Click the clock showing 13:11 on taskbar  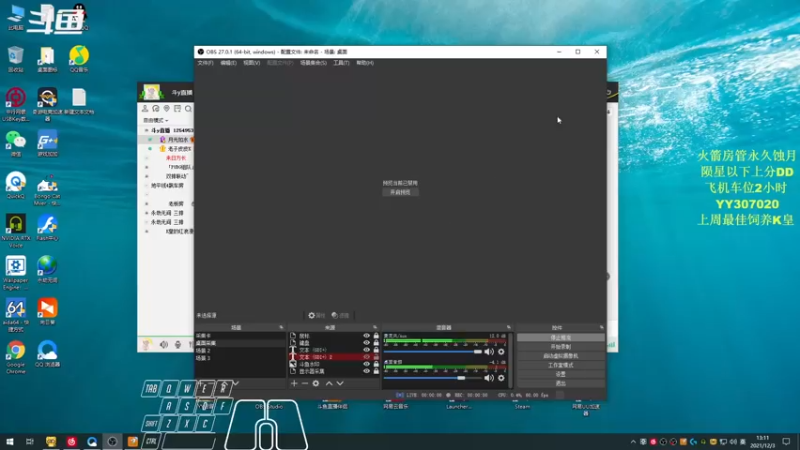(x=763, y=441)
